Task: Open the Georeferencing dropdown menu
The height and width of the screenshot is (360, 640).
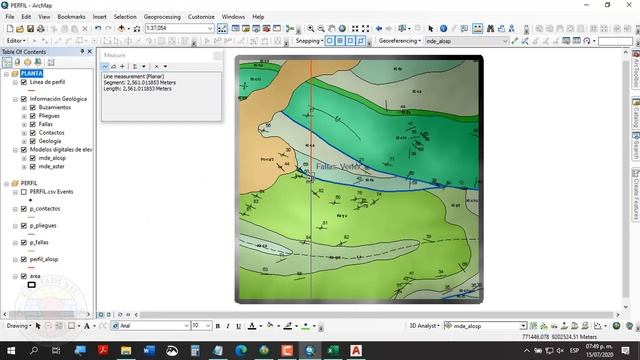Action: (400, 41)
